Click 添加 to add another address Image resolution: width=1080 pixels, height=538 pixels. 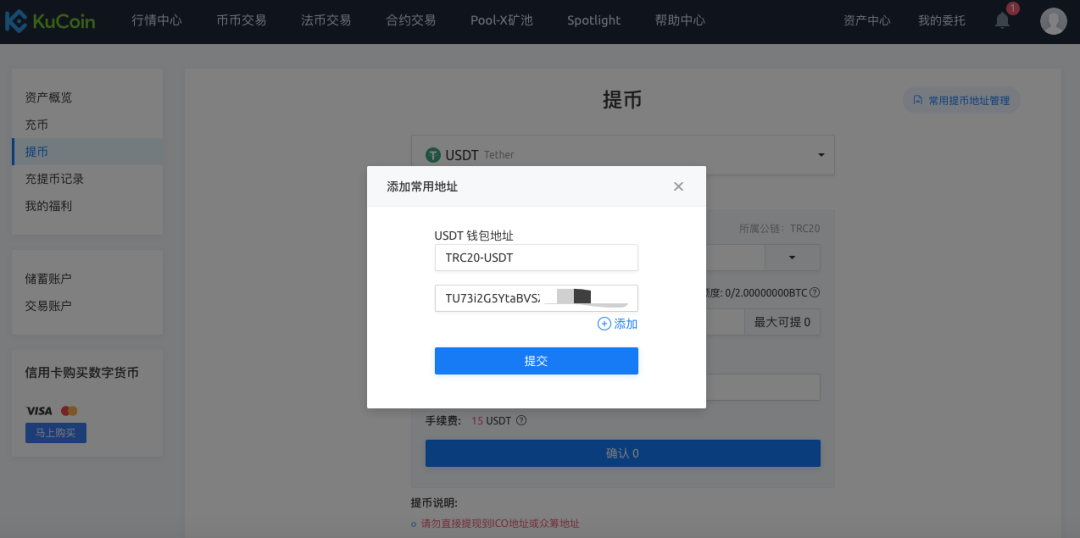(x=625, y=324)
